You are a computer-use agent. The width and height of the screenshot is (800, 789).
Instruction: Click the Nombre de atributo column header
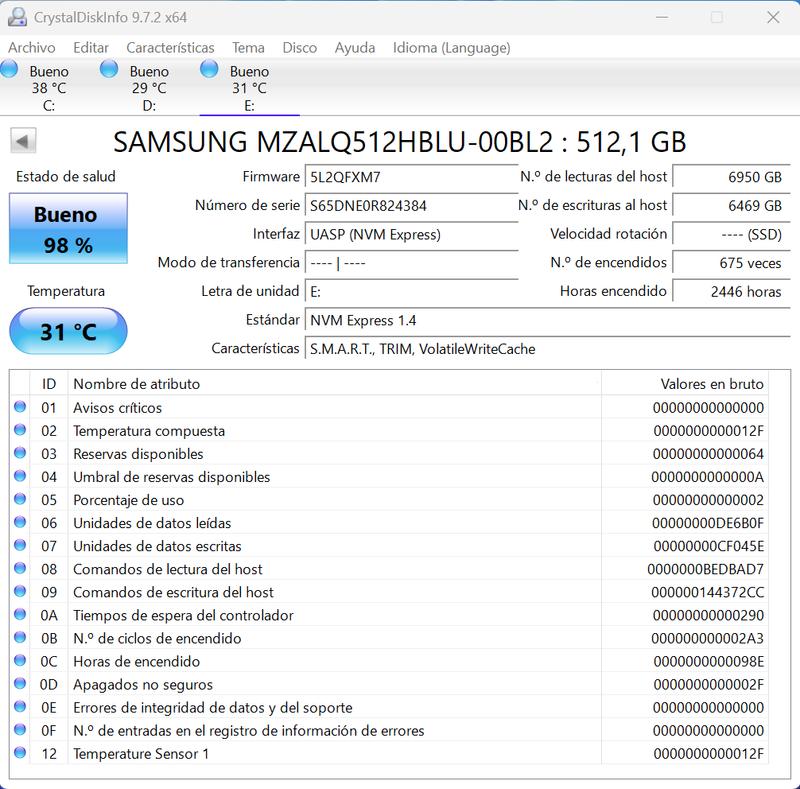(335, 383)
